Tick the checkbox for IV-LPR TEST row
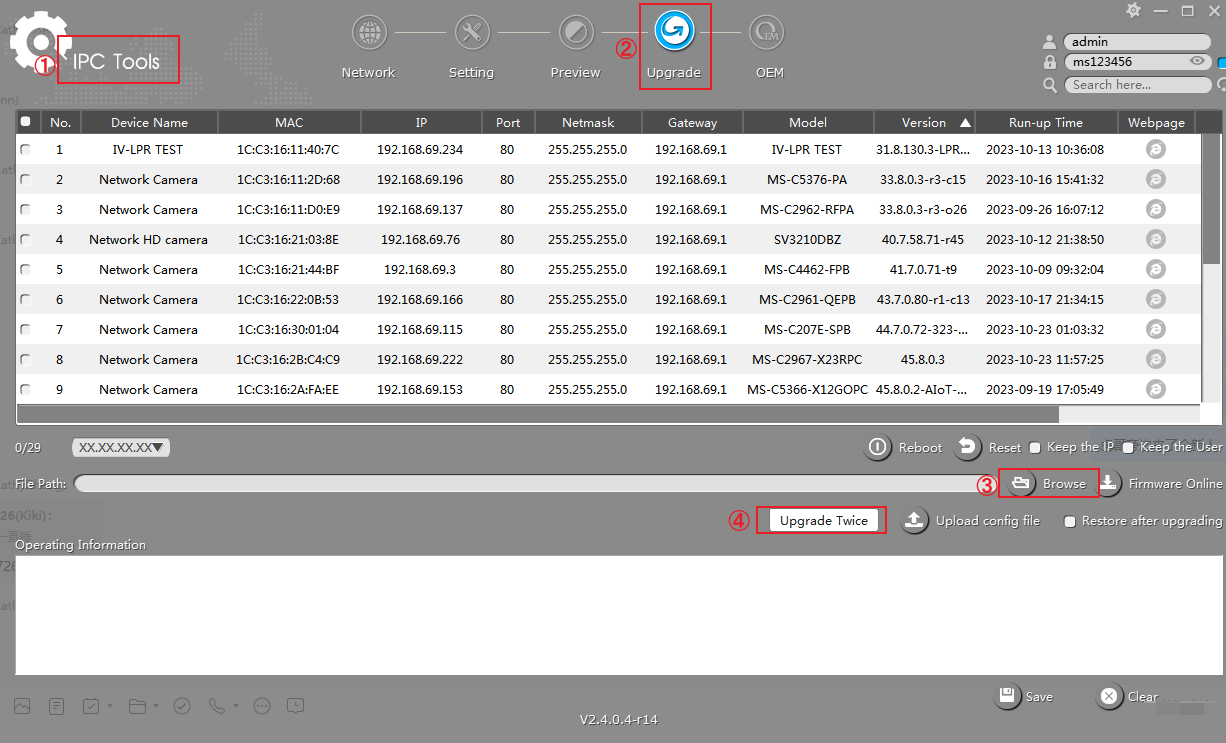Image resolution: width=1226 pixels, height=743 pixels. [x=25, y=149]
